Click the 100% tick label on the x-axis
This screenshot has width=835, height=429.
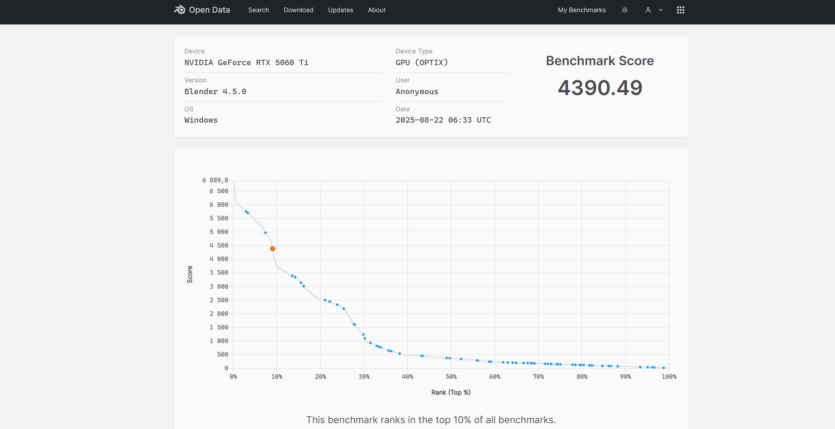coord(669,376)
